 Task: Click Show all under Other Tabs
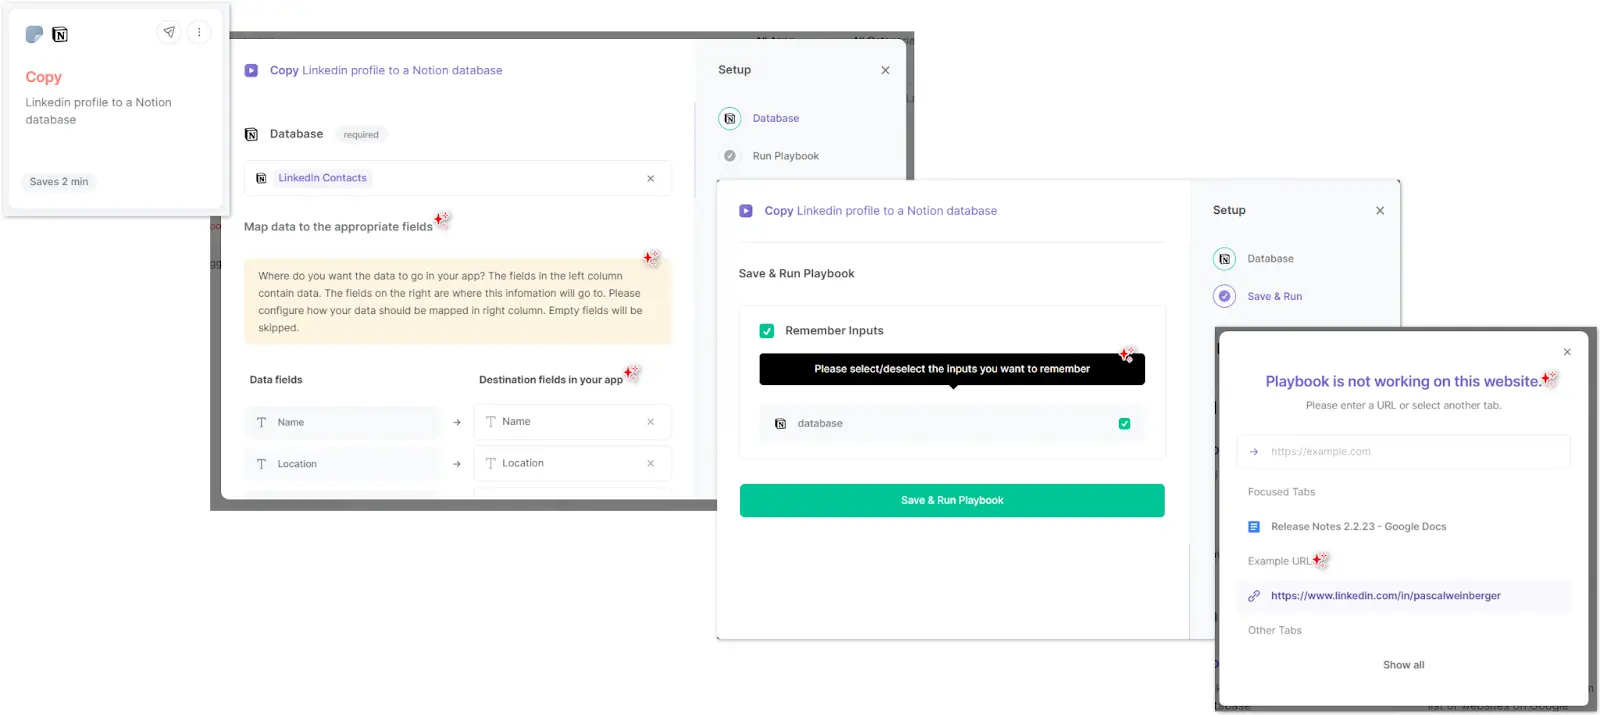(x=1404, y=665)
